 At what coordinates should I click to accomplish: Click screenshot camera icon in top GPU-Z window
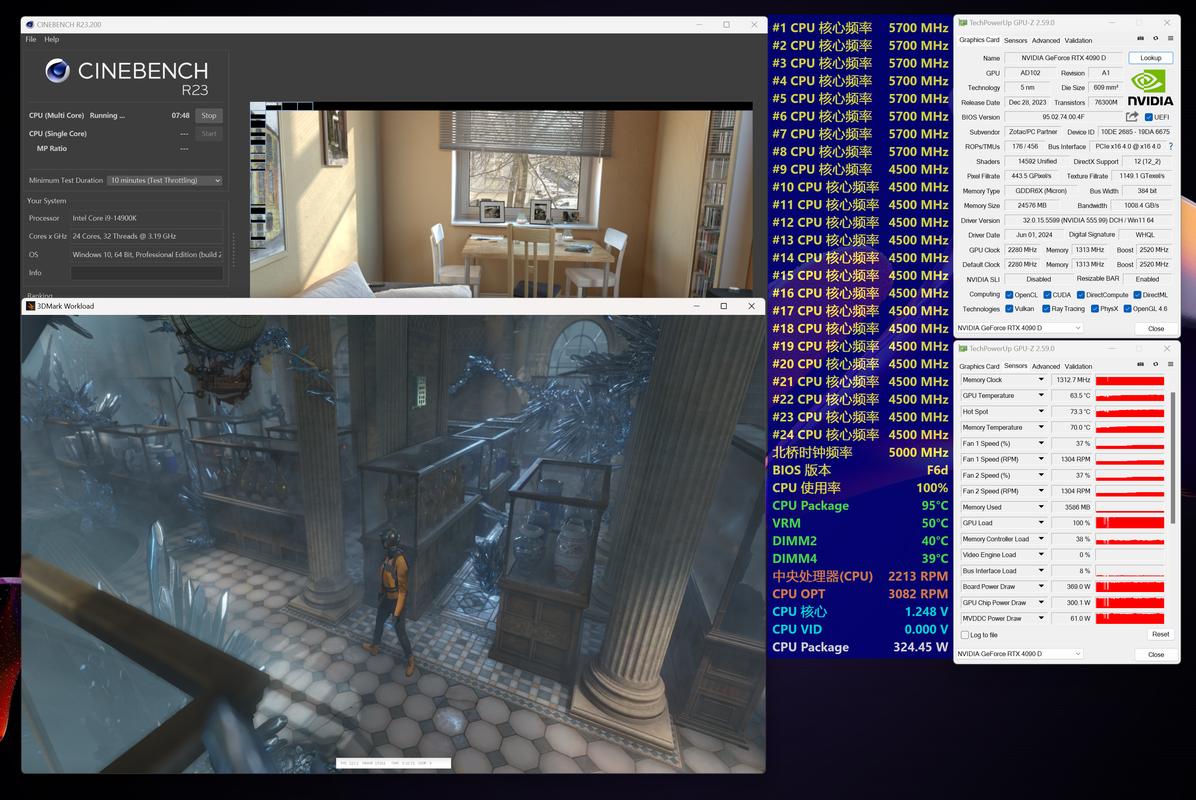coord(1140,40)
